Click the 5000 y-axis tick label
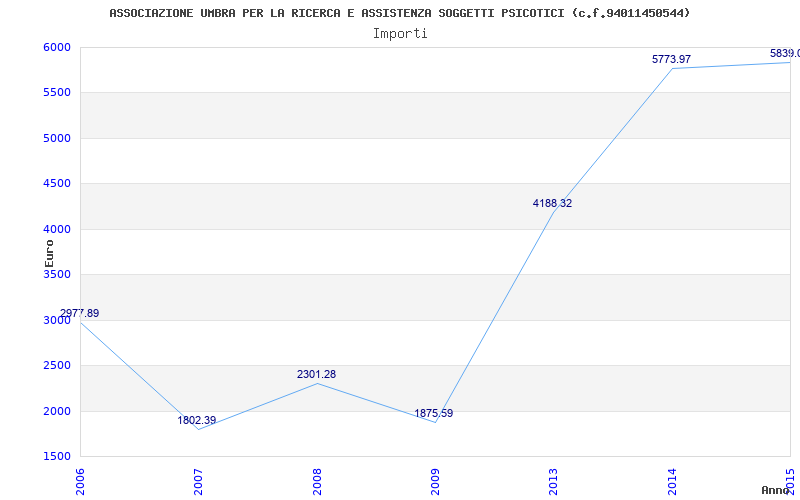 click(56, 138)
